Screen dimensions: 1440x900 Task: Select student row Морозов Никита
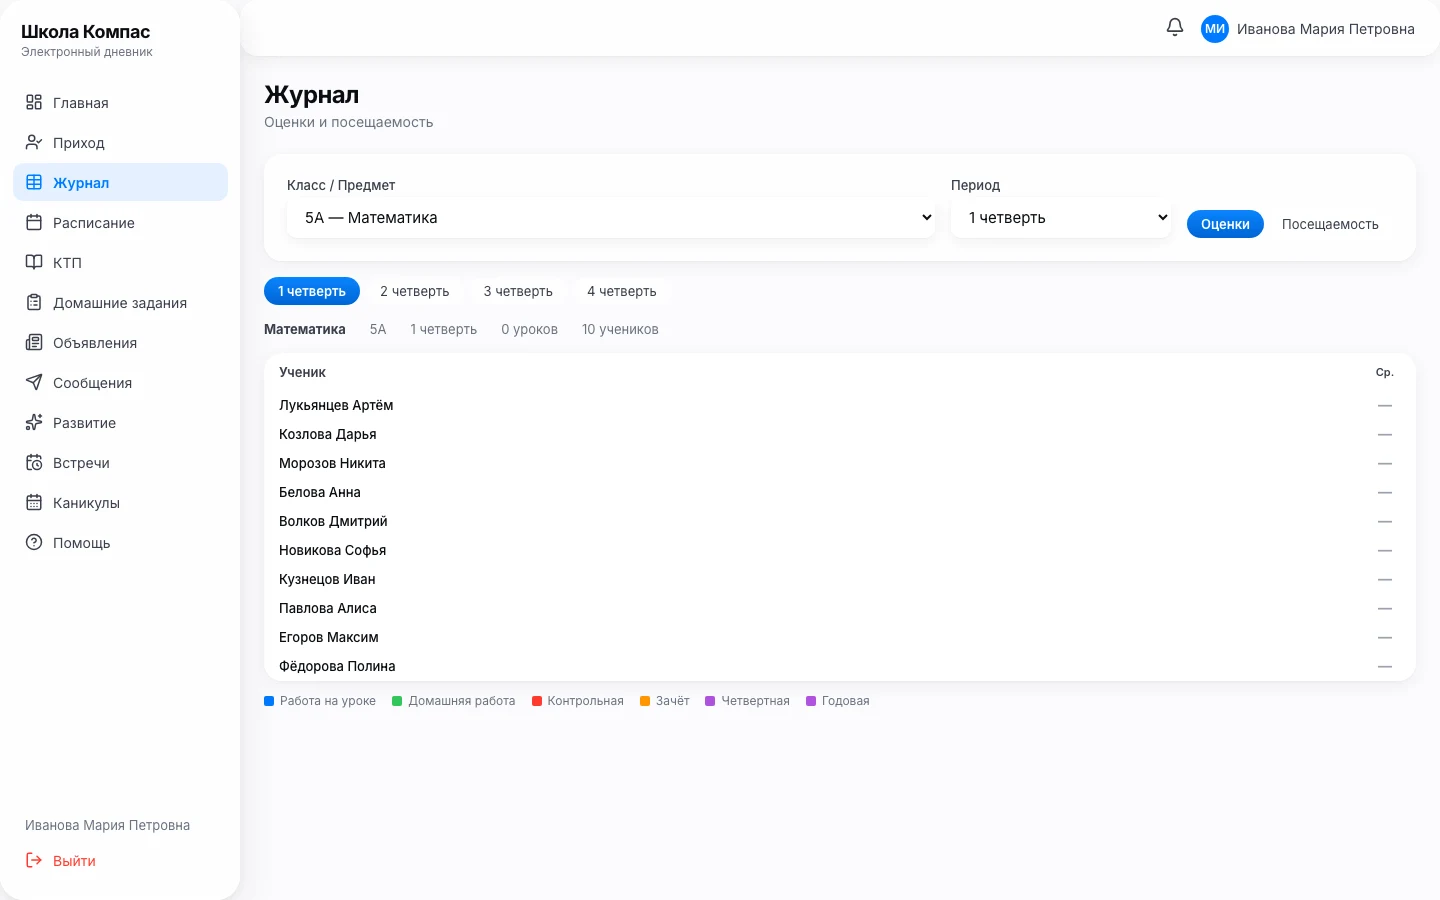tap(840, 463)
